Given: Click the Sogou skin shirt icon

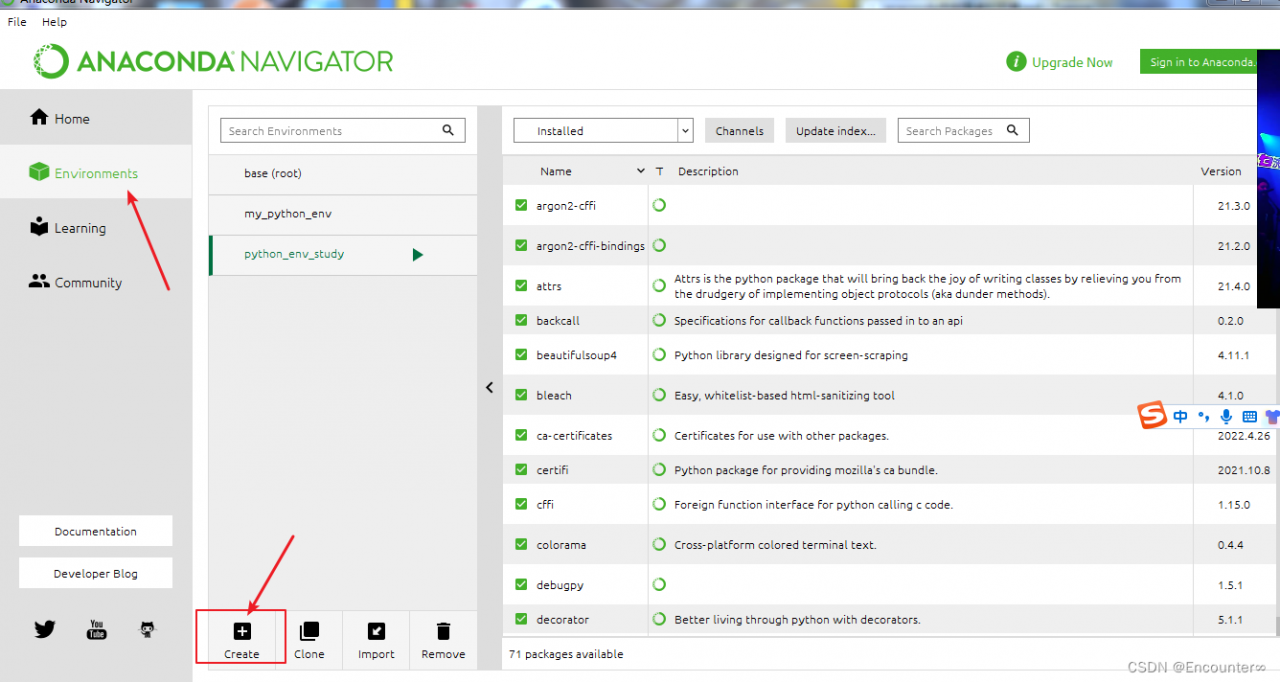Looking at the screenshot, I should (1271, 416).
